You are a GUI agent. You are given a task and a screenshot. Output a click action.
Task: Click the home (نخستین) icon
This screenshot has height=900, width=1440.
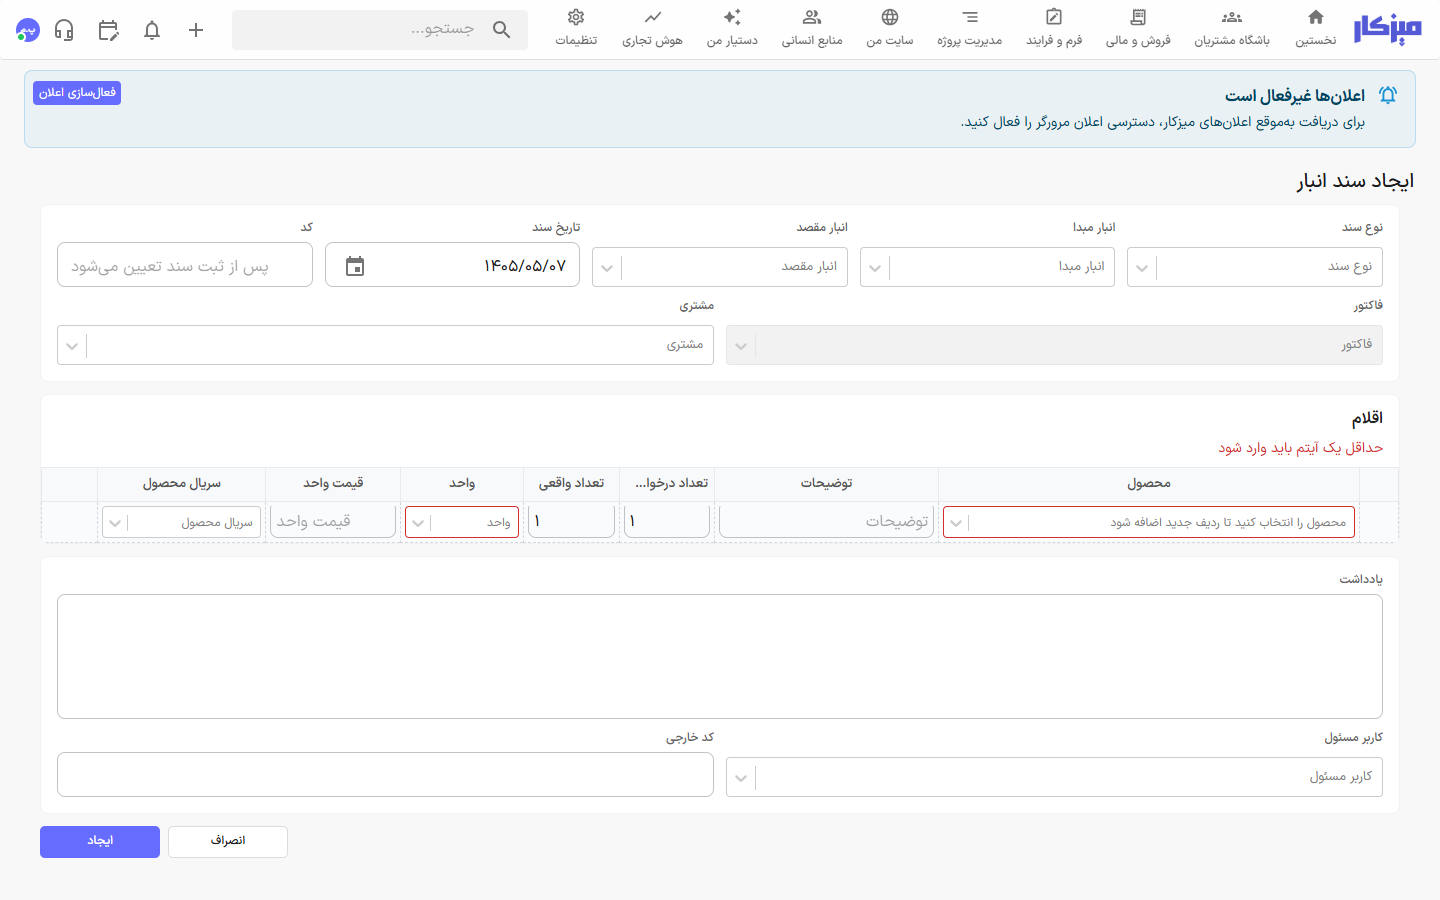coord(1316,17)
